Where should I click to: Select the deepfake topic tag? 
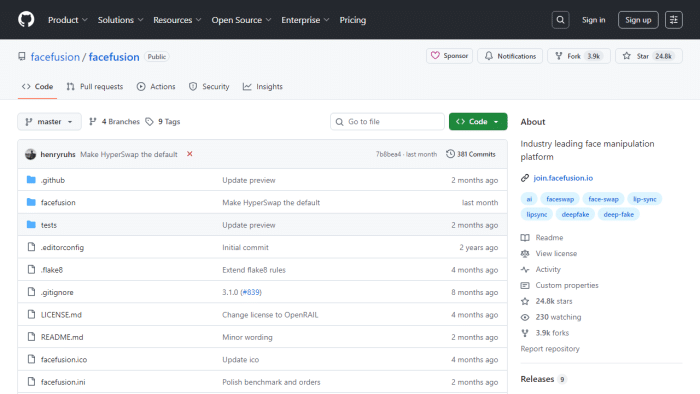pyautogui.click(x=575, y=214)
